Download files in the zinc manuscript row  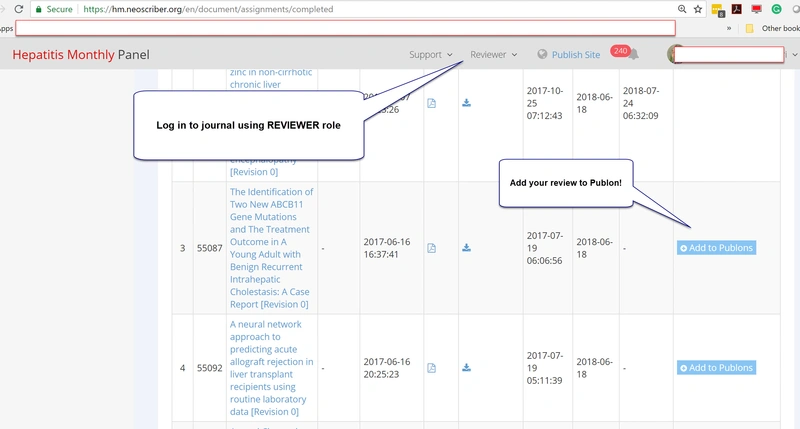tap(466, 103)
